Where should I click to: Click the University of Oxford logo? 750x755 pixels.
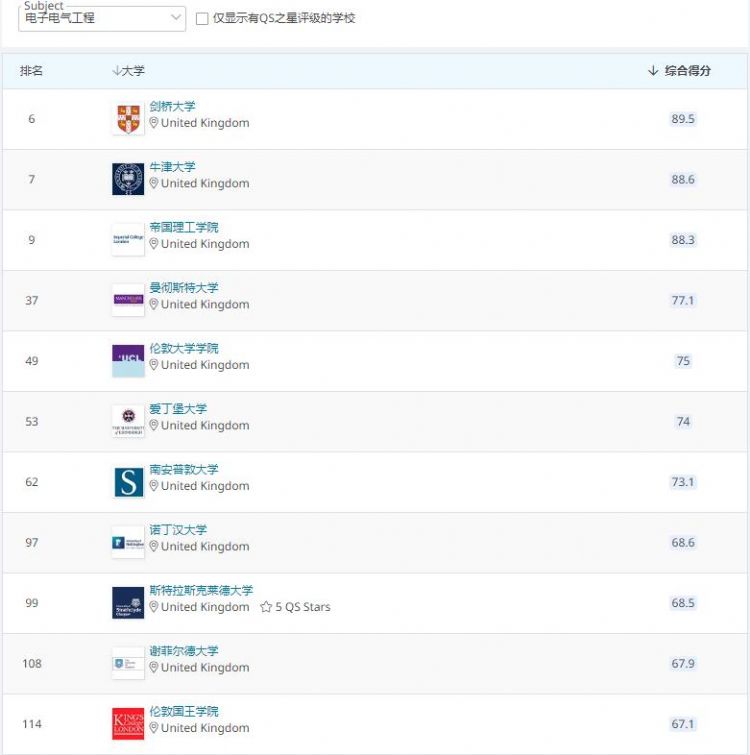coord(128,179)
